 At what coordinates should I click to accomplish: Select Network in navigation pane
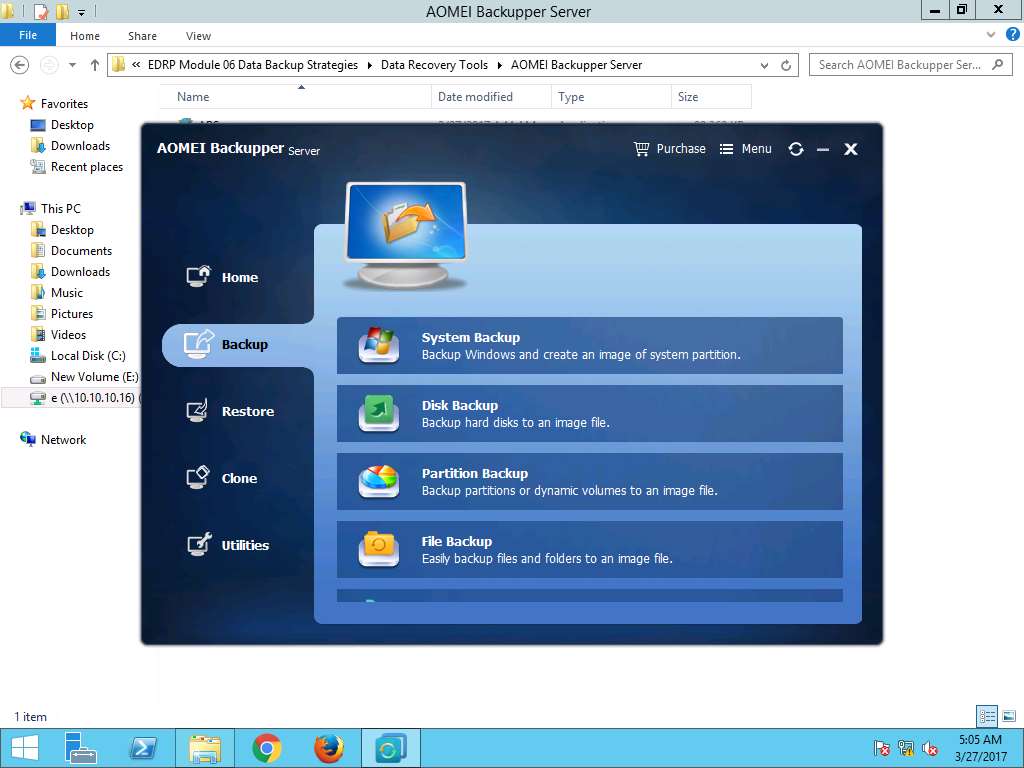pos(63,440)
